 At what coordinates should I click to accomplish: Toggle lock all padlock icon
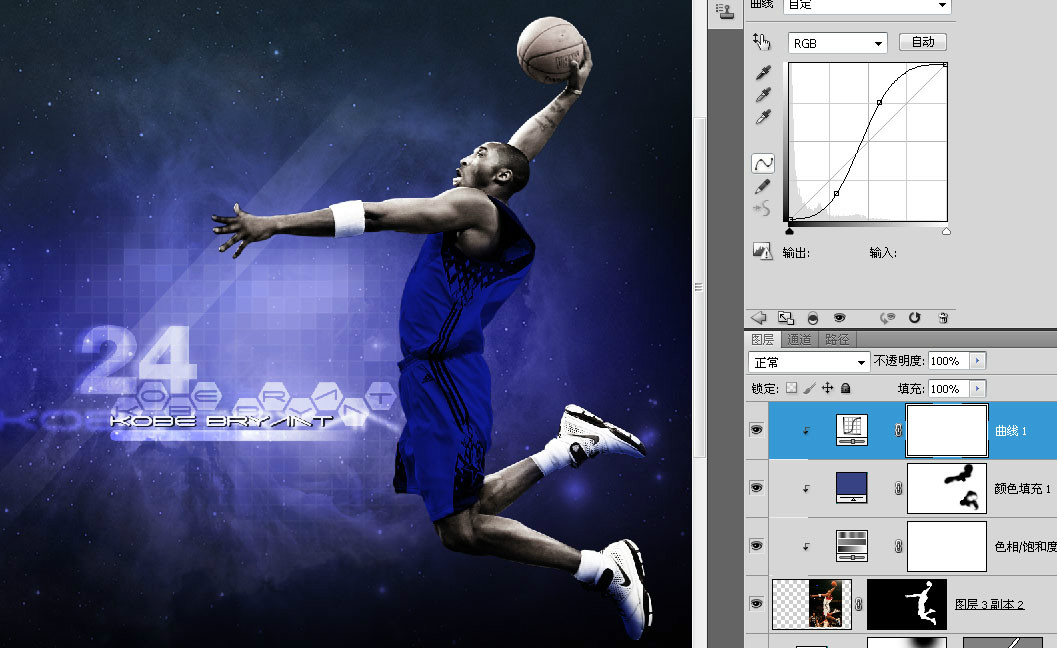(x=845, y=388)
